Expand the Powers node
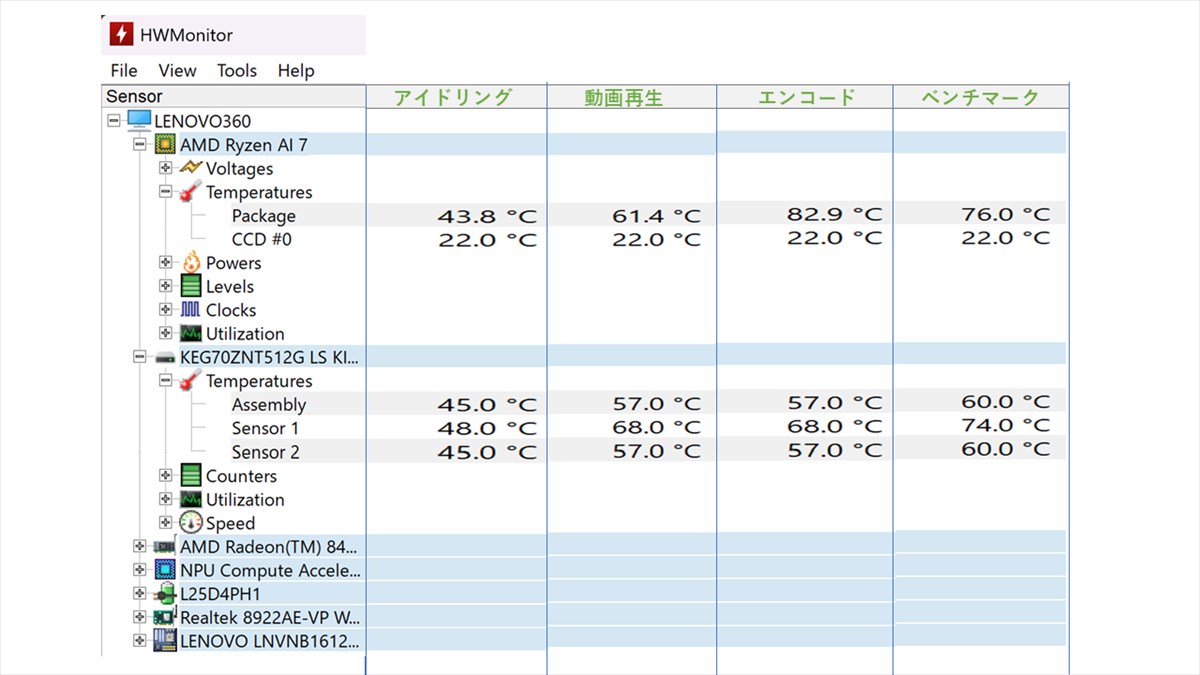The image size is (1200, 675). point(166,262)
